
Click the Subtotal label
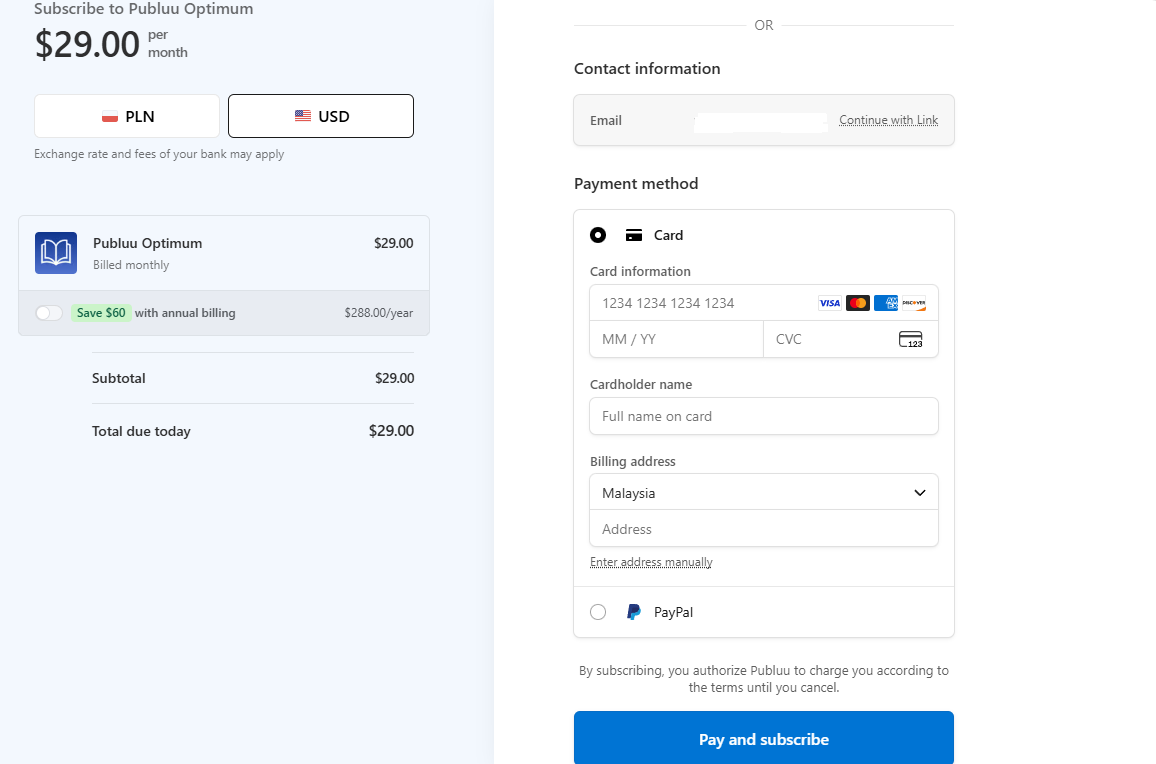[x=119, y=378]
